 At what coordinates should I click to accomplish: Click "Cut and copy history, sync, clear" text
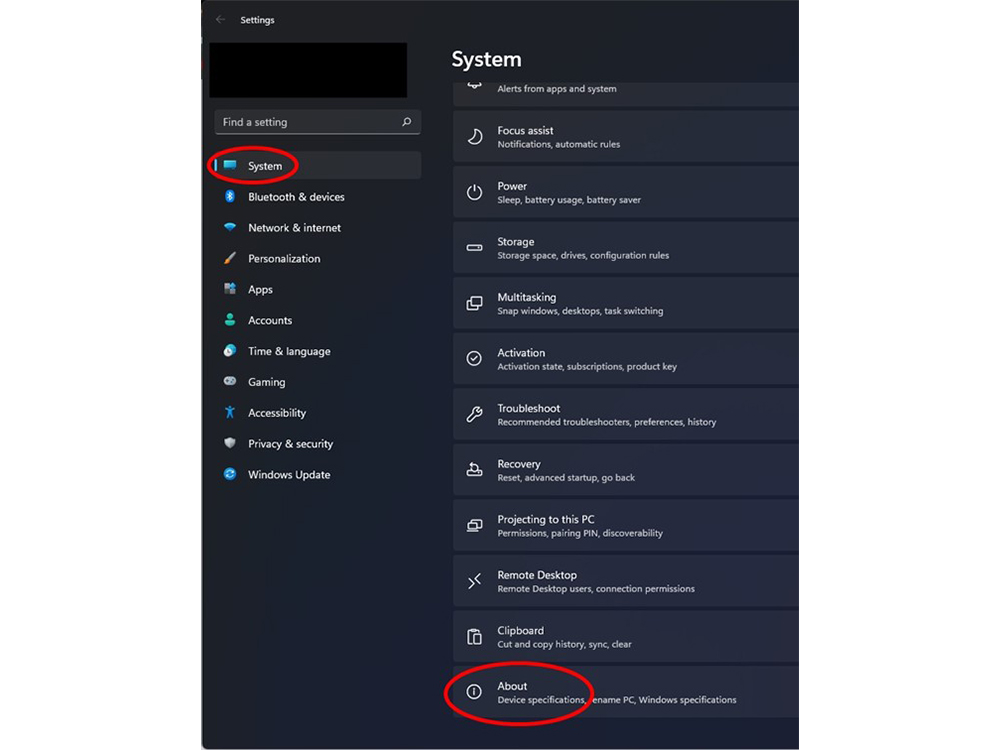(x=564, y=644)
